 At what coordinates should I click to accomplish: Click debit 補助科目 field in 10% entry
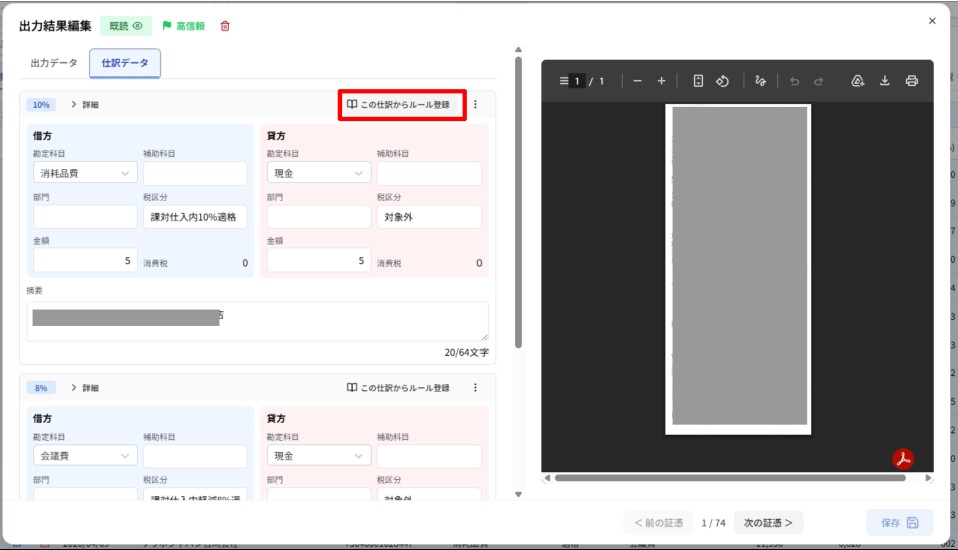click(195, 173)
